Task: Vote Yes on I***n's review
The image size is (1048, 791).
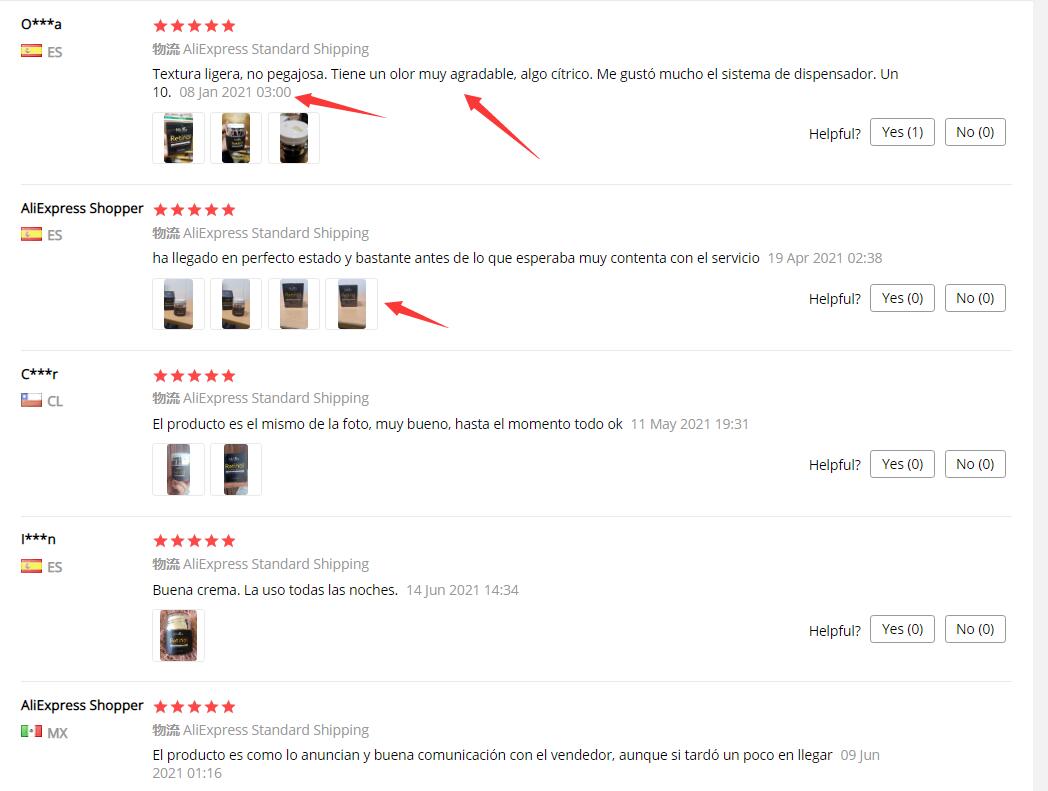Action: 902,629
